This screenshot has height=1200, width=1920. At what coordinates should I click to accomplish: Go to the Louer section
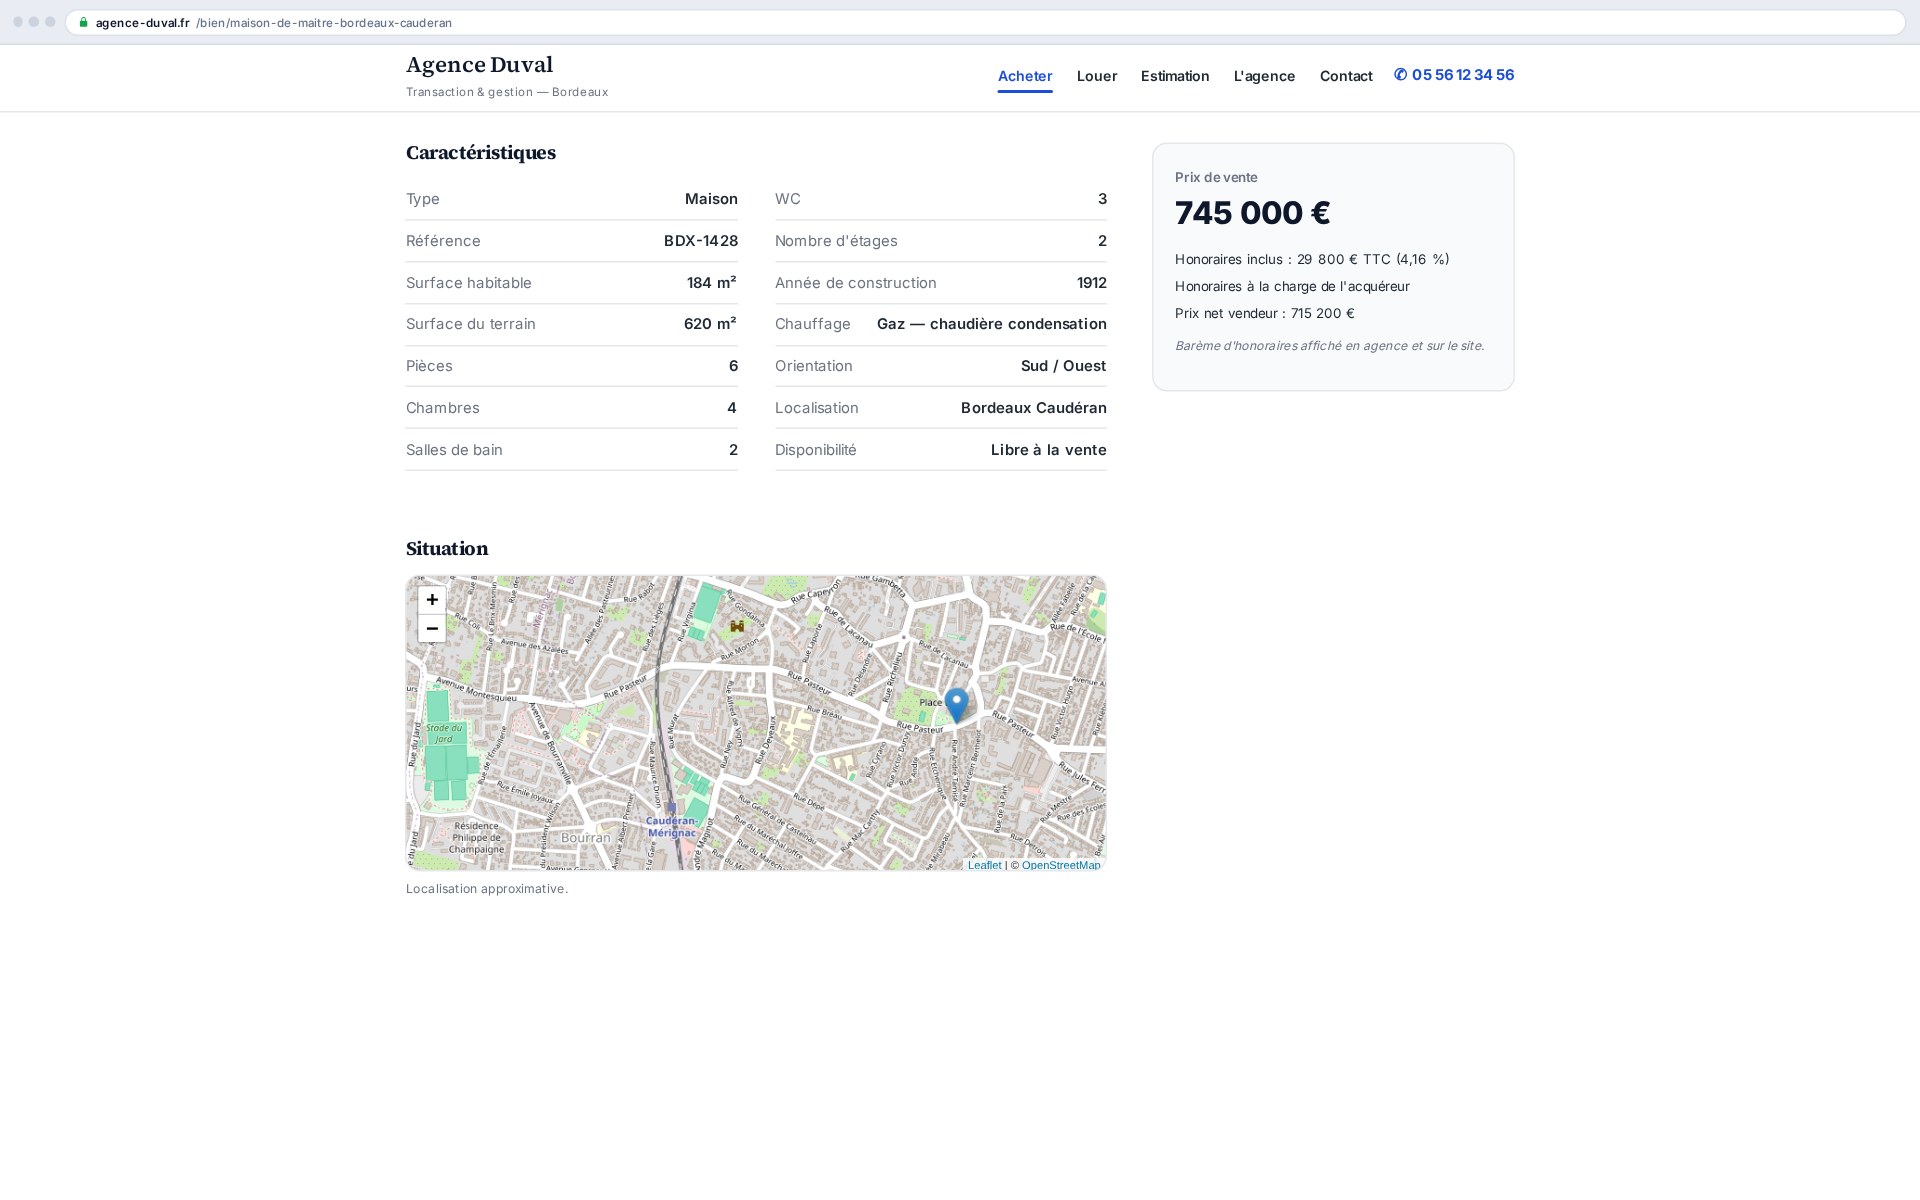coord(1097,76)
